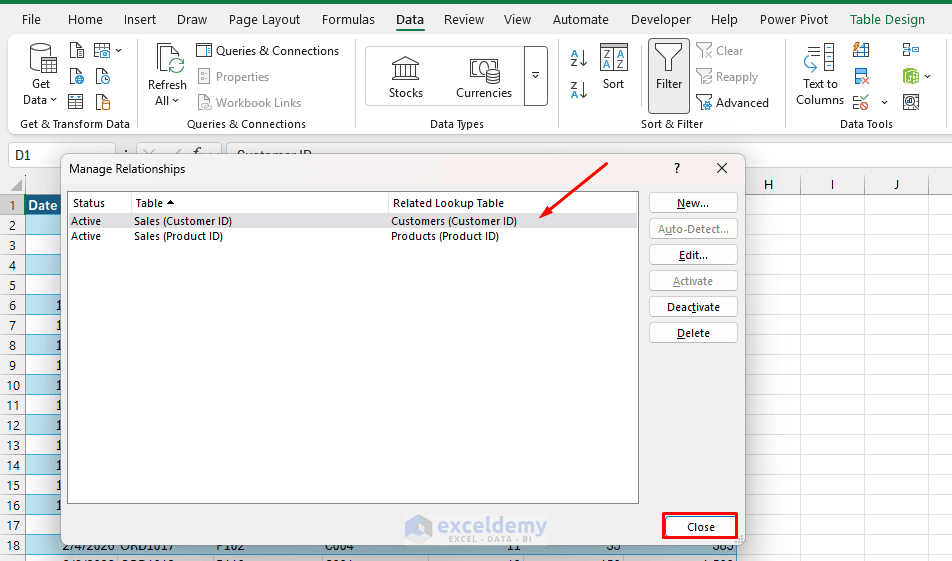
Task: Click the Status column header
Action: click(x=100, y=203)
